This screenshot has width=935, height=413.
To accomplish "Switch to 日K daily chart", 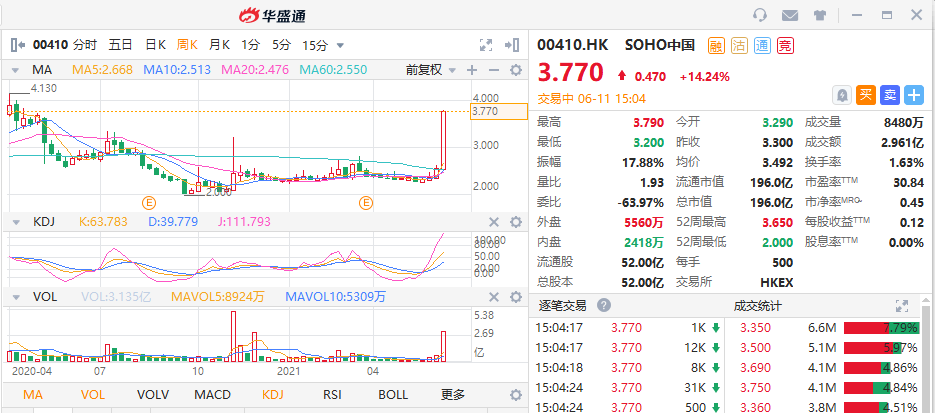I will (156, 45).
